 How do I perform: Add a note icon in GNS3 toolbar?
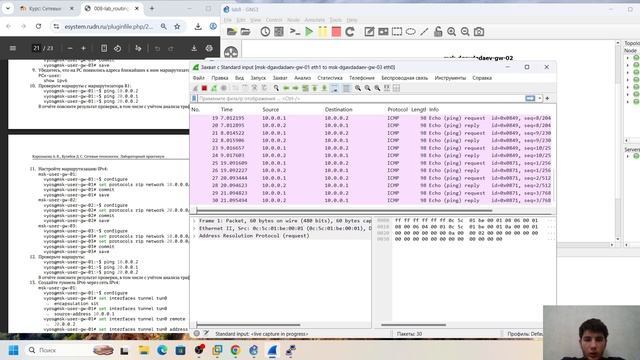point(369,31)
